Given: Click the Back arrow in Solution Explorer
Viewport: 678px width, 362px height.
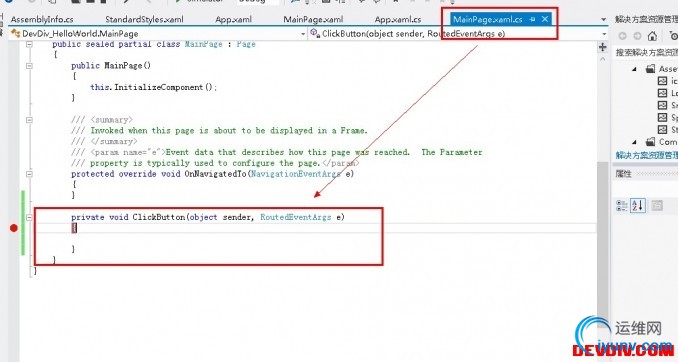Looking at the screenshot, I should pyautogui.click(x=623, y=36).
